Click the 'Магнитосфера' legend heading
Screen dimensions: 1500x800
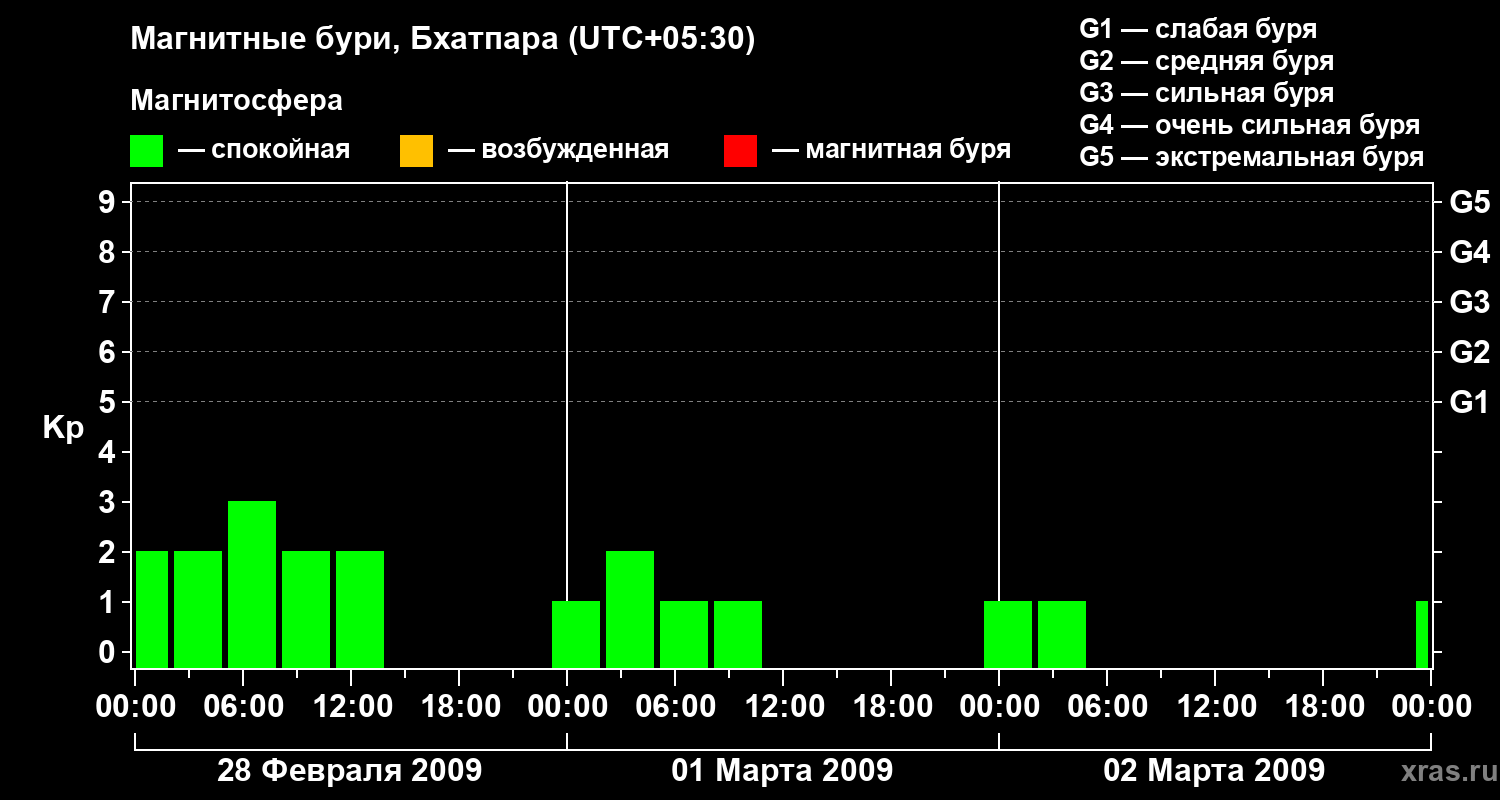236,101
